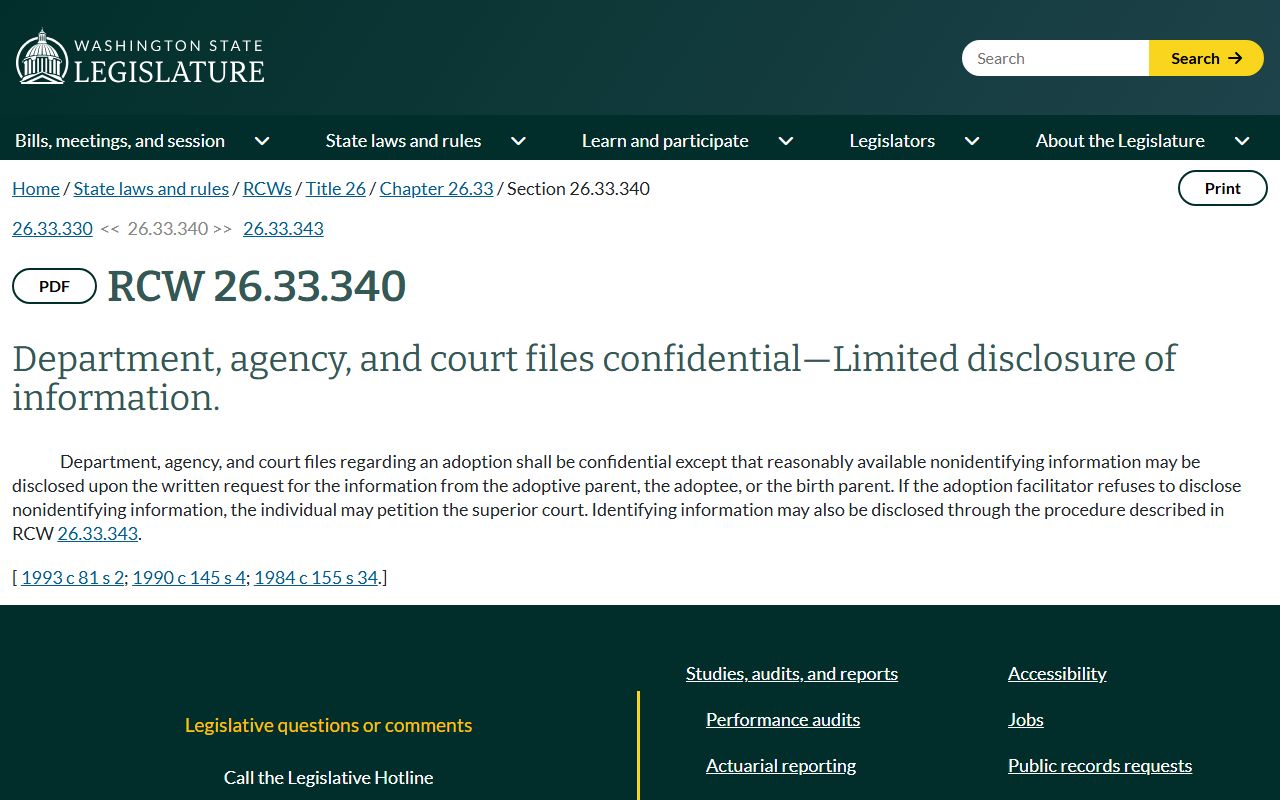The height and width of the screenshot is (800, 1280).
Task: Open RCW 26.33.343 link in the paragraph
Action: tap(98, 533)
